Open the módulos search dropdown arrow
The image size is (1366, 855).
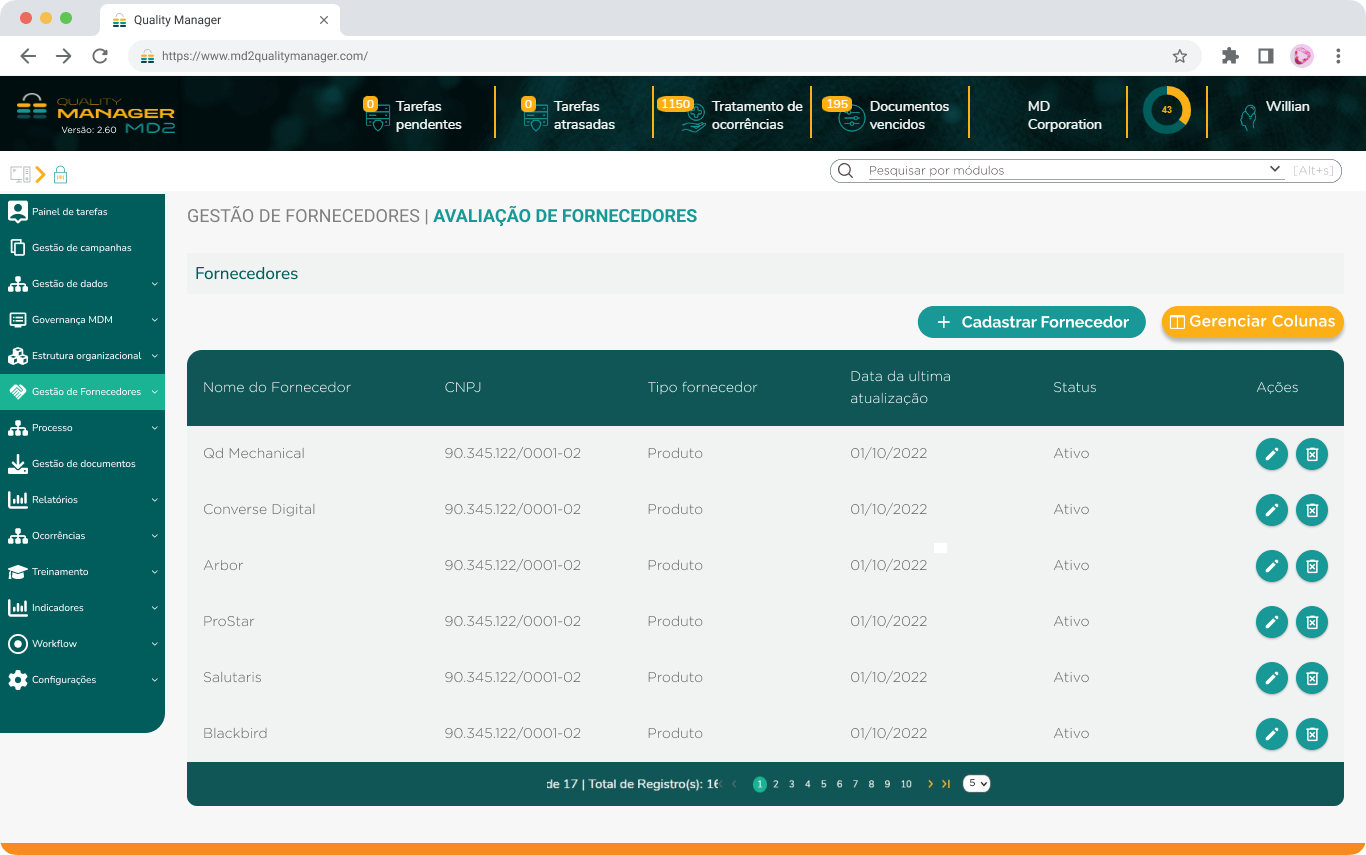pyautogui.click(x=1275, y=169)
